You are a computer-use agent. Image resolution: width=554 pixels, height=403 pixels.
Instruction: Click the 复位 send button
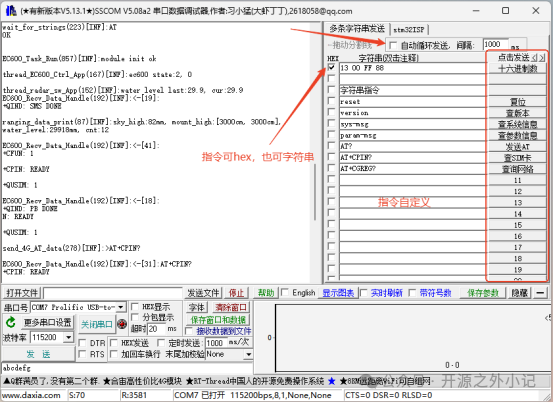517,102
